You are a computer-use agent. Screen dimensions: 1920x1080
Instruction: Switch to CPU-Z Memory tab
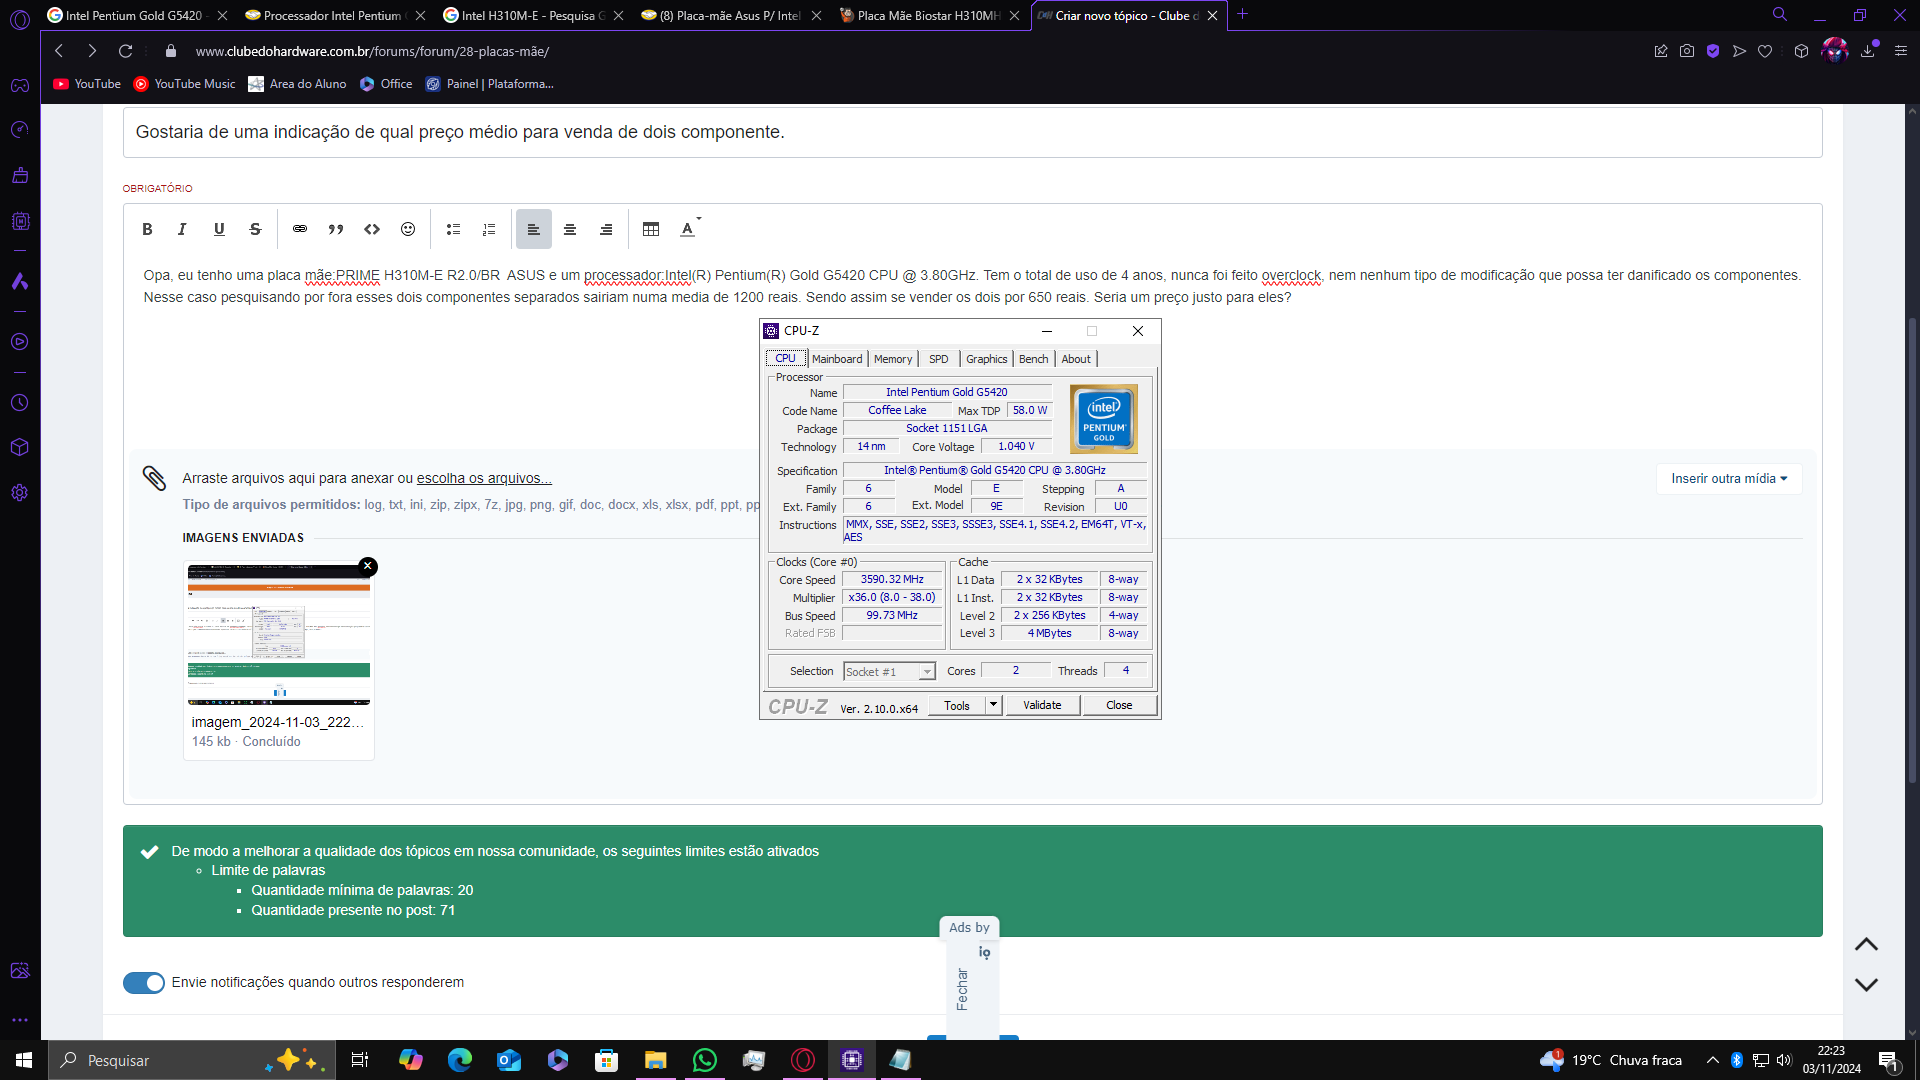893,359
